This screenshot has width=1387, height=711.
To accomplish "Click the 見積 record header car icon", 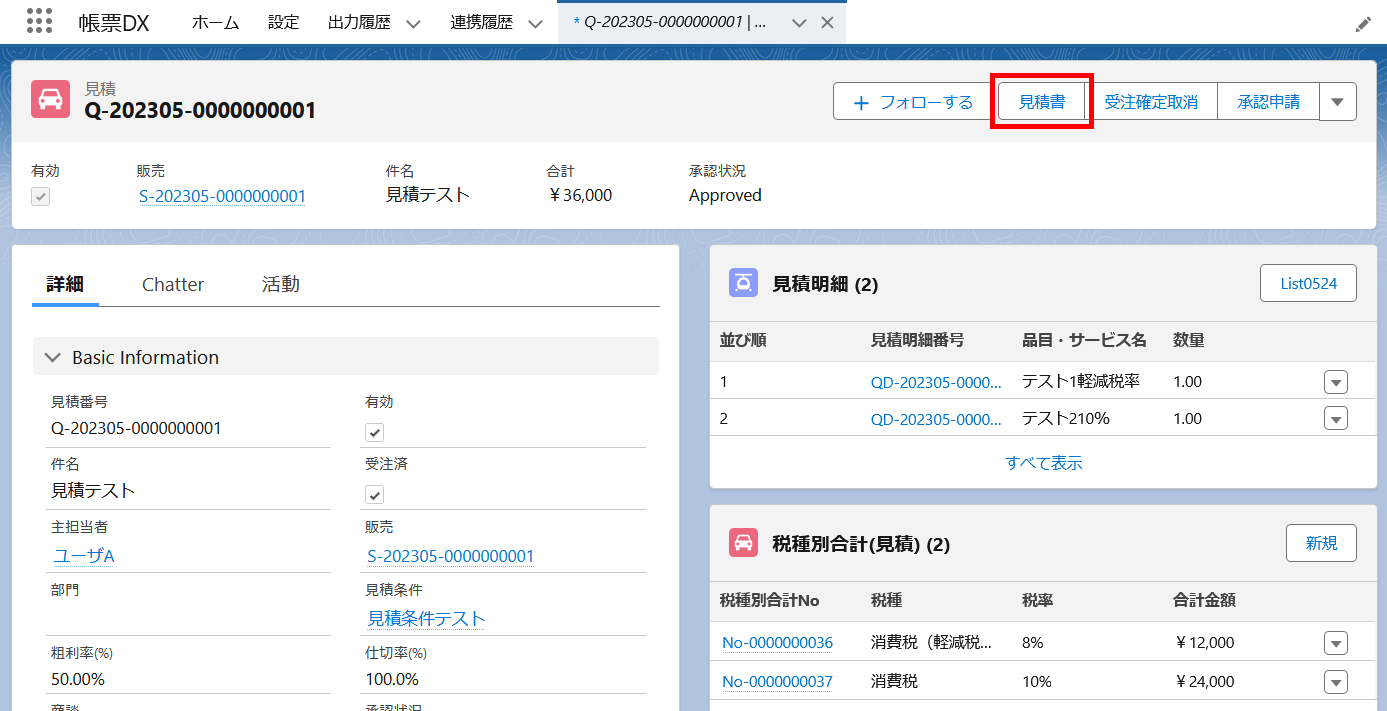I will tap(50, 100).
